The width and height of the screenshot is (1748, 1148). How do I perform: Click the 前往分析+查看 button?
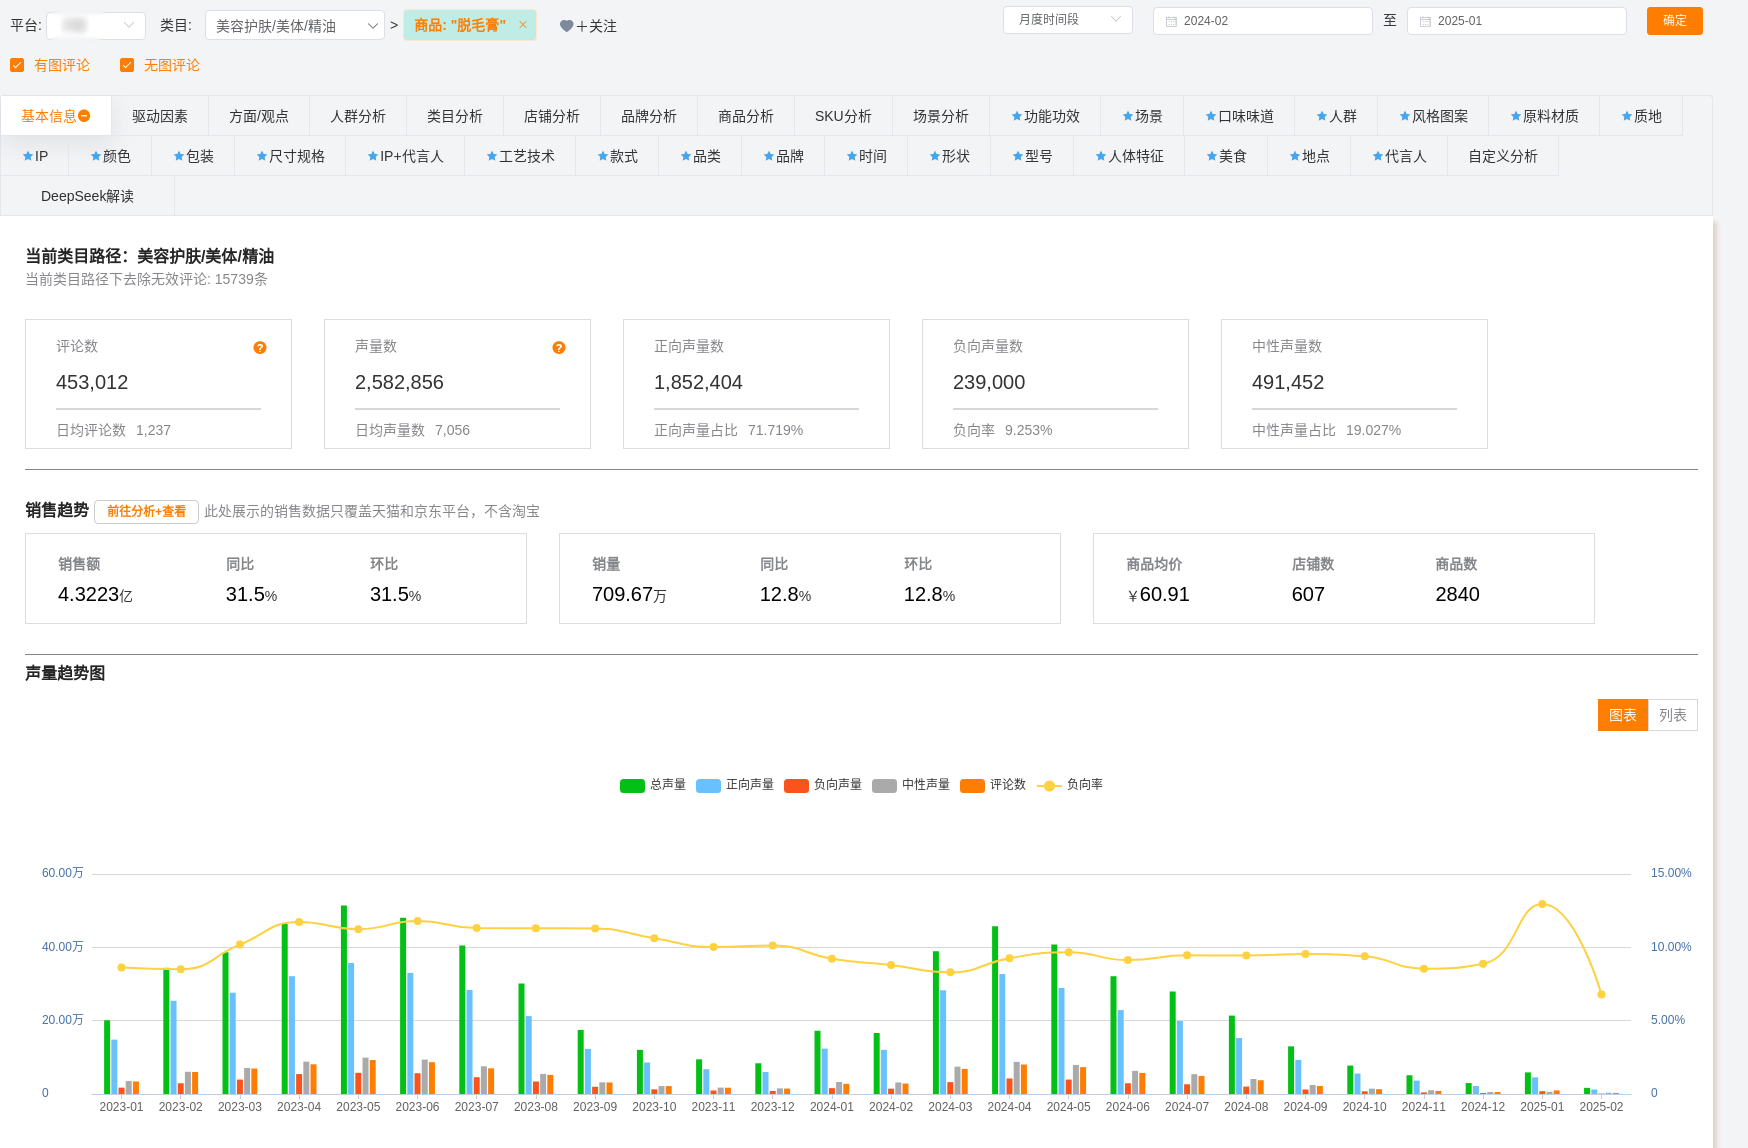(x=146, y=511)
